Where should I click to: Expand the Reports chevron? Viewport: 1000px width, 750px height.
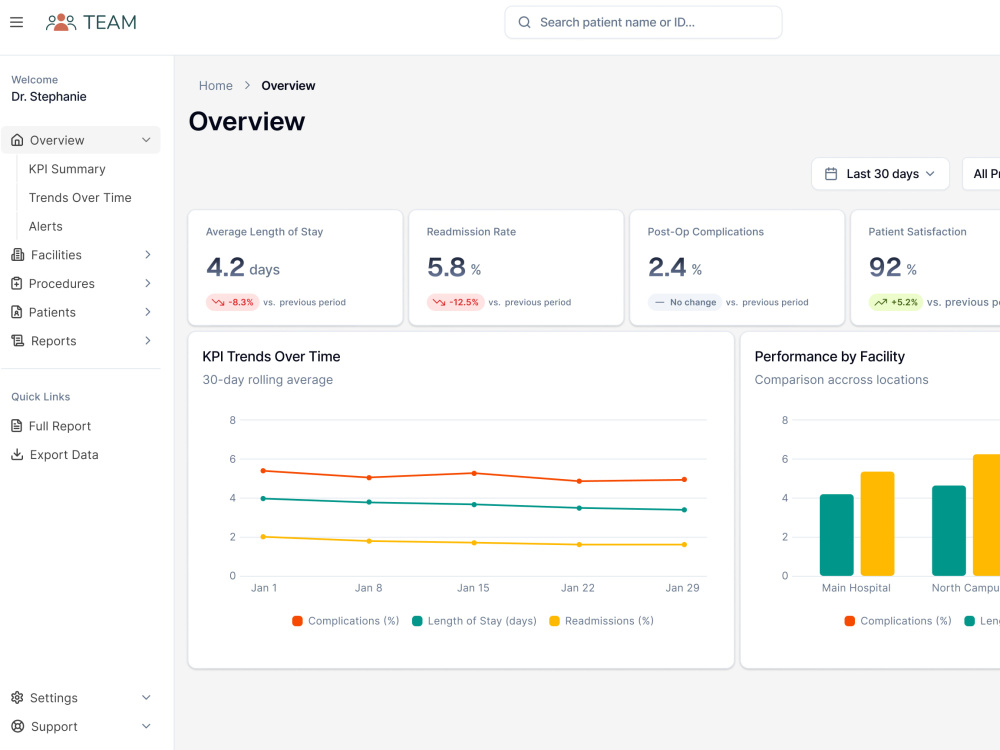147,341
